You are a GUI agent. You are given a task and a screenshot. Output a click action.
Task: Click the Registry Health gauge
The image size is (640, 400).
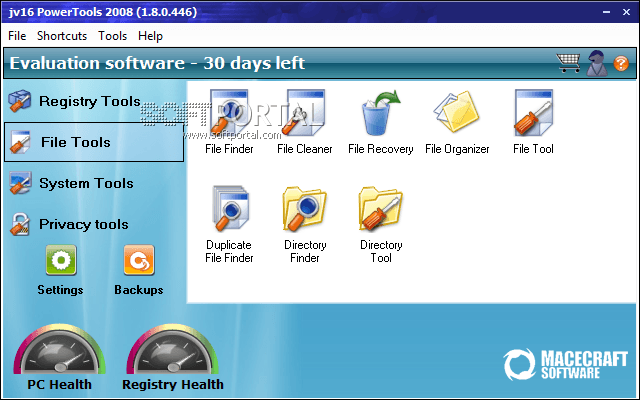click(x=172, y=349)
